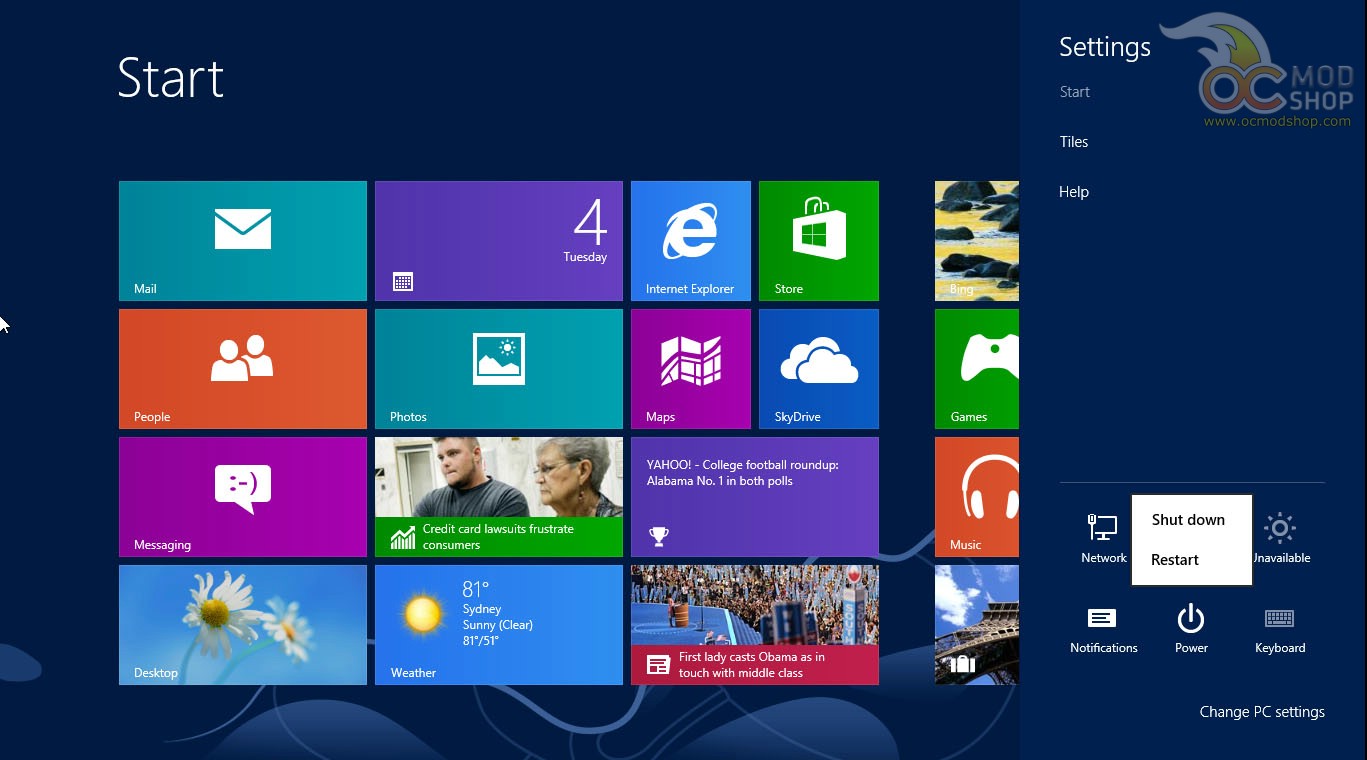The height and width of the screenshot is (760, 1367).
Task: Open the Keyboard icon
Action: pos(1280,630)
